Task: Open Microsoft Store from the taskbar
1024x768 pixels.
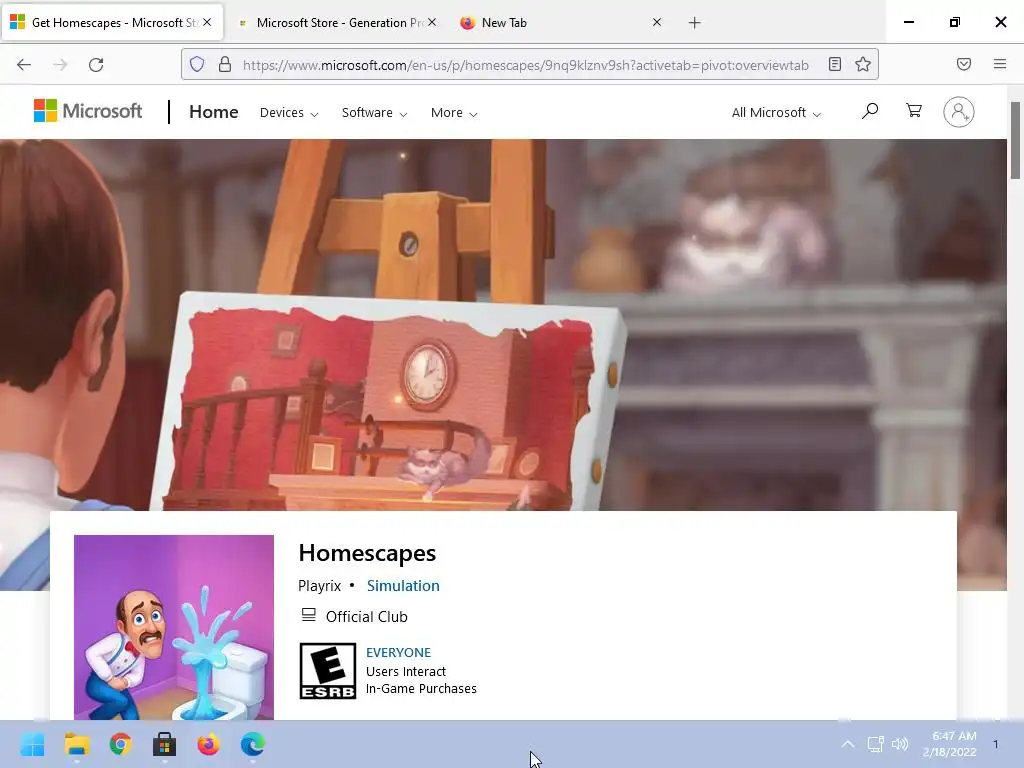Action: (x=165, y=744)
